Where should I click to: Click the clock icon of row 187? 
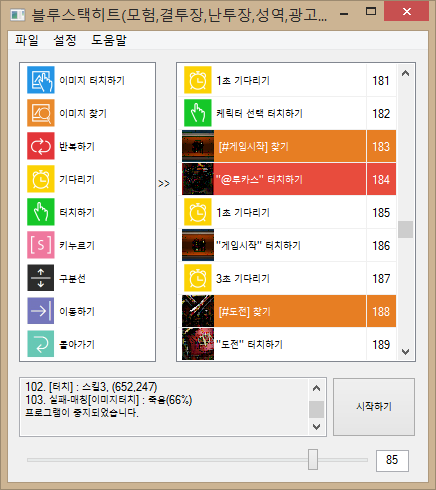(x=198, y=278)
